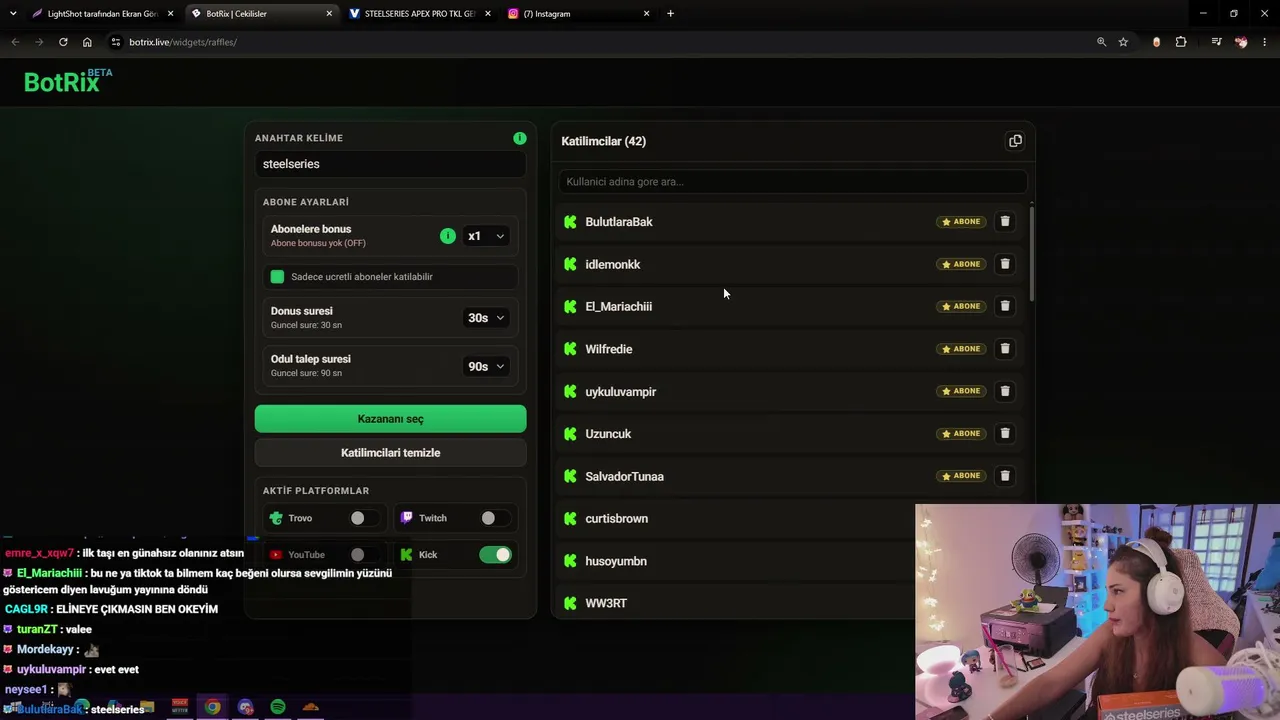This screenshot has height=720, width=1280.
Task: Click the info icon beside Anahtar Kelime
Action: click(x=520, y=138)
